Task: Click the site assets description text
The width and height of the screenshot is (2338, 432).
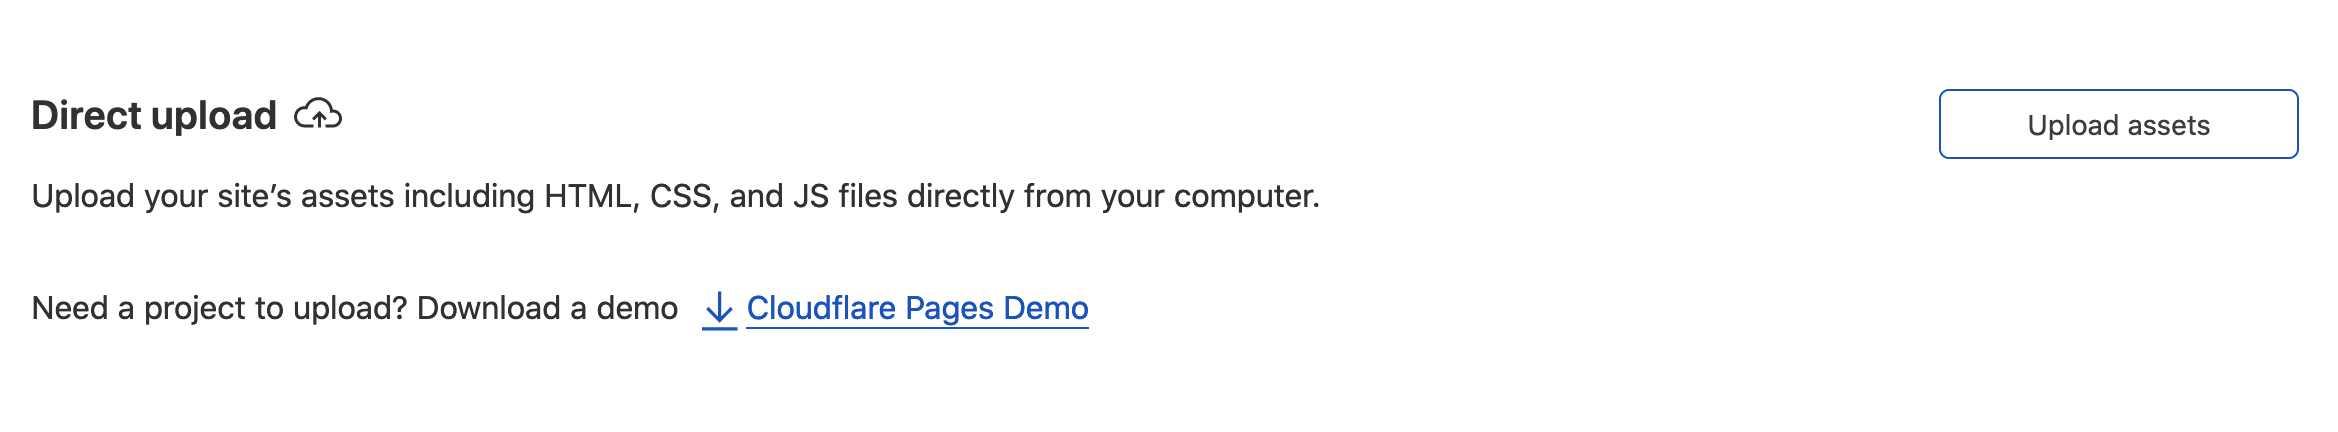Action: coord(675,196)
